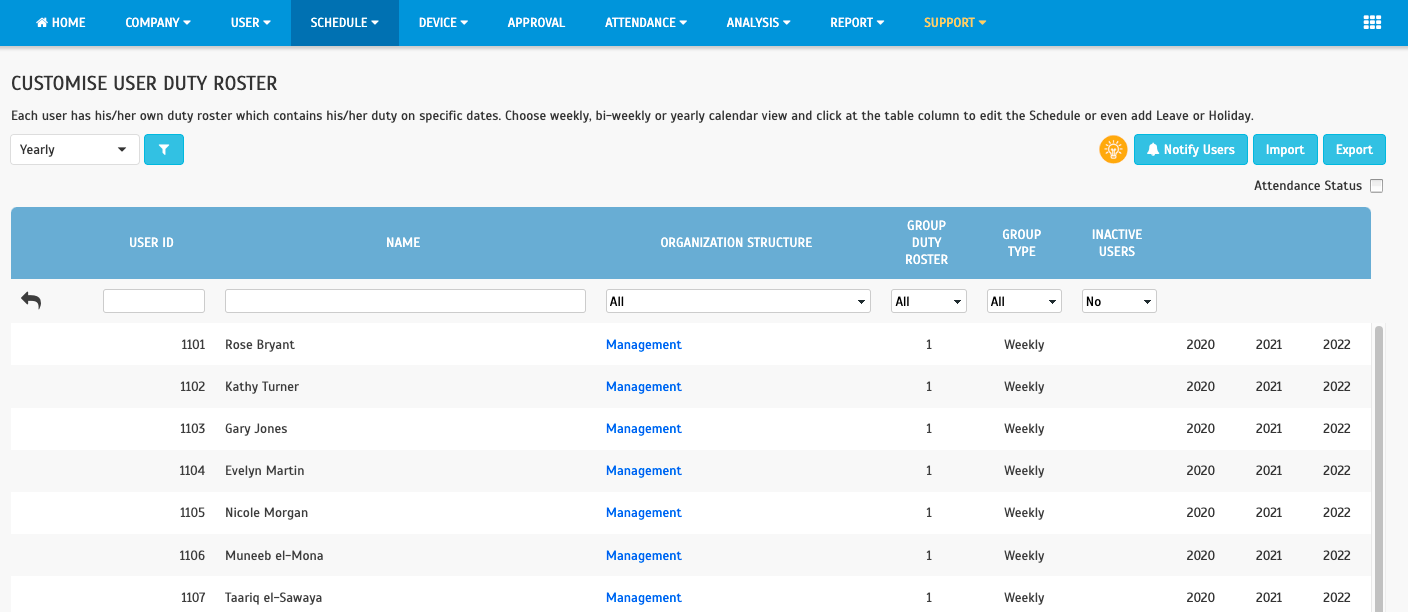This screenshot has width=1408, height=612.
Task: Open 2021 roster for Gary Jones
Action: pos(1268,428)
